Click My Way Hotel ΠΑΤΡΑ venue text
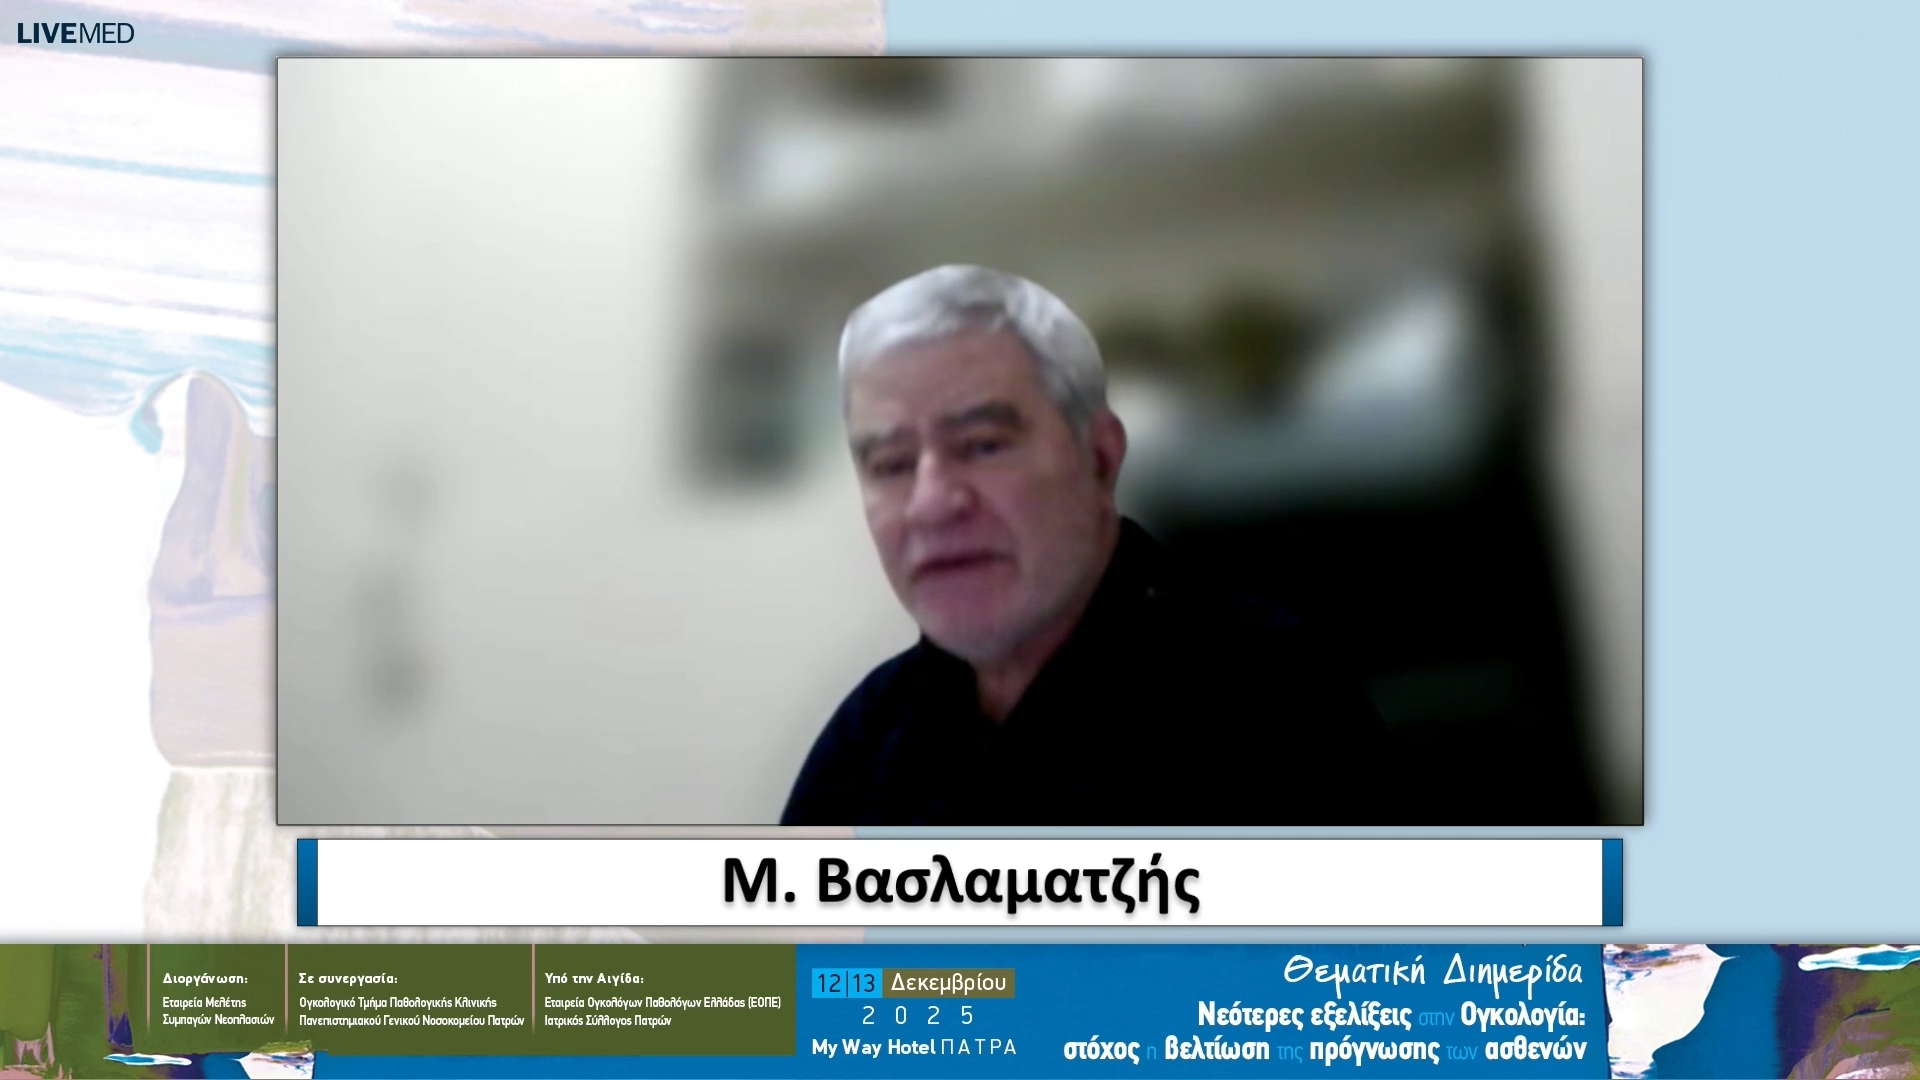Image resolution: width=1920 pixels, height=1080 pixels. (914, 1047)
